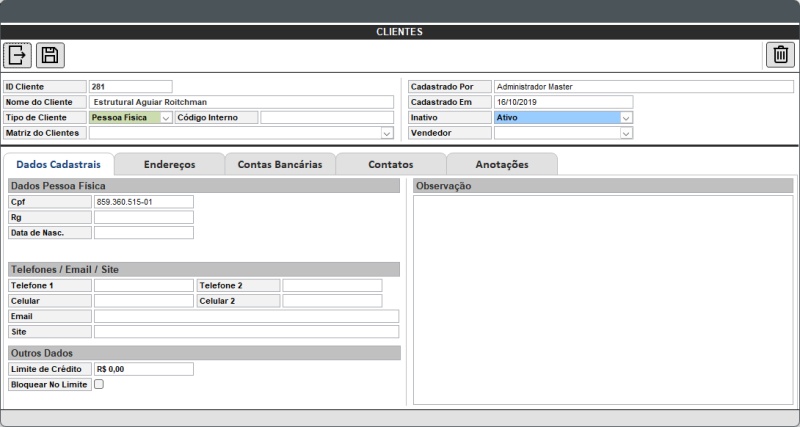Viewport: 800px width, 427px height.
Task: Go to the Anotações tab
Action: pyautogui.click(x=501, y=164)
